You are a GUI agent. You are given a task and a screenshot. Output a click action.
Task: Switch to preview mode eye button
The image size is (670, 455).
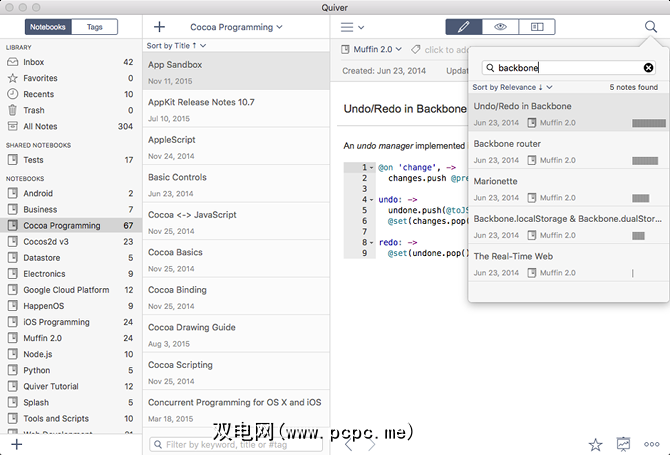[x=500, y=27]
